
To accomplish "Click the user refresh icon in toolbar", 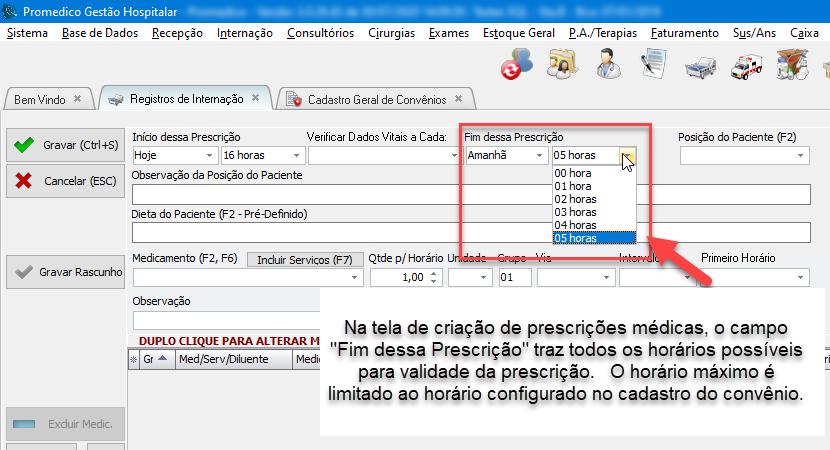I will click(x=517, y=65).
